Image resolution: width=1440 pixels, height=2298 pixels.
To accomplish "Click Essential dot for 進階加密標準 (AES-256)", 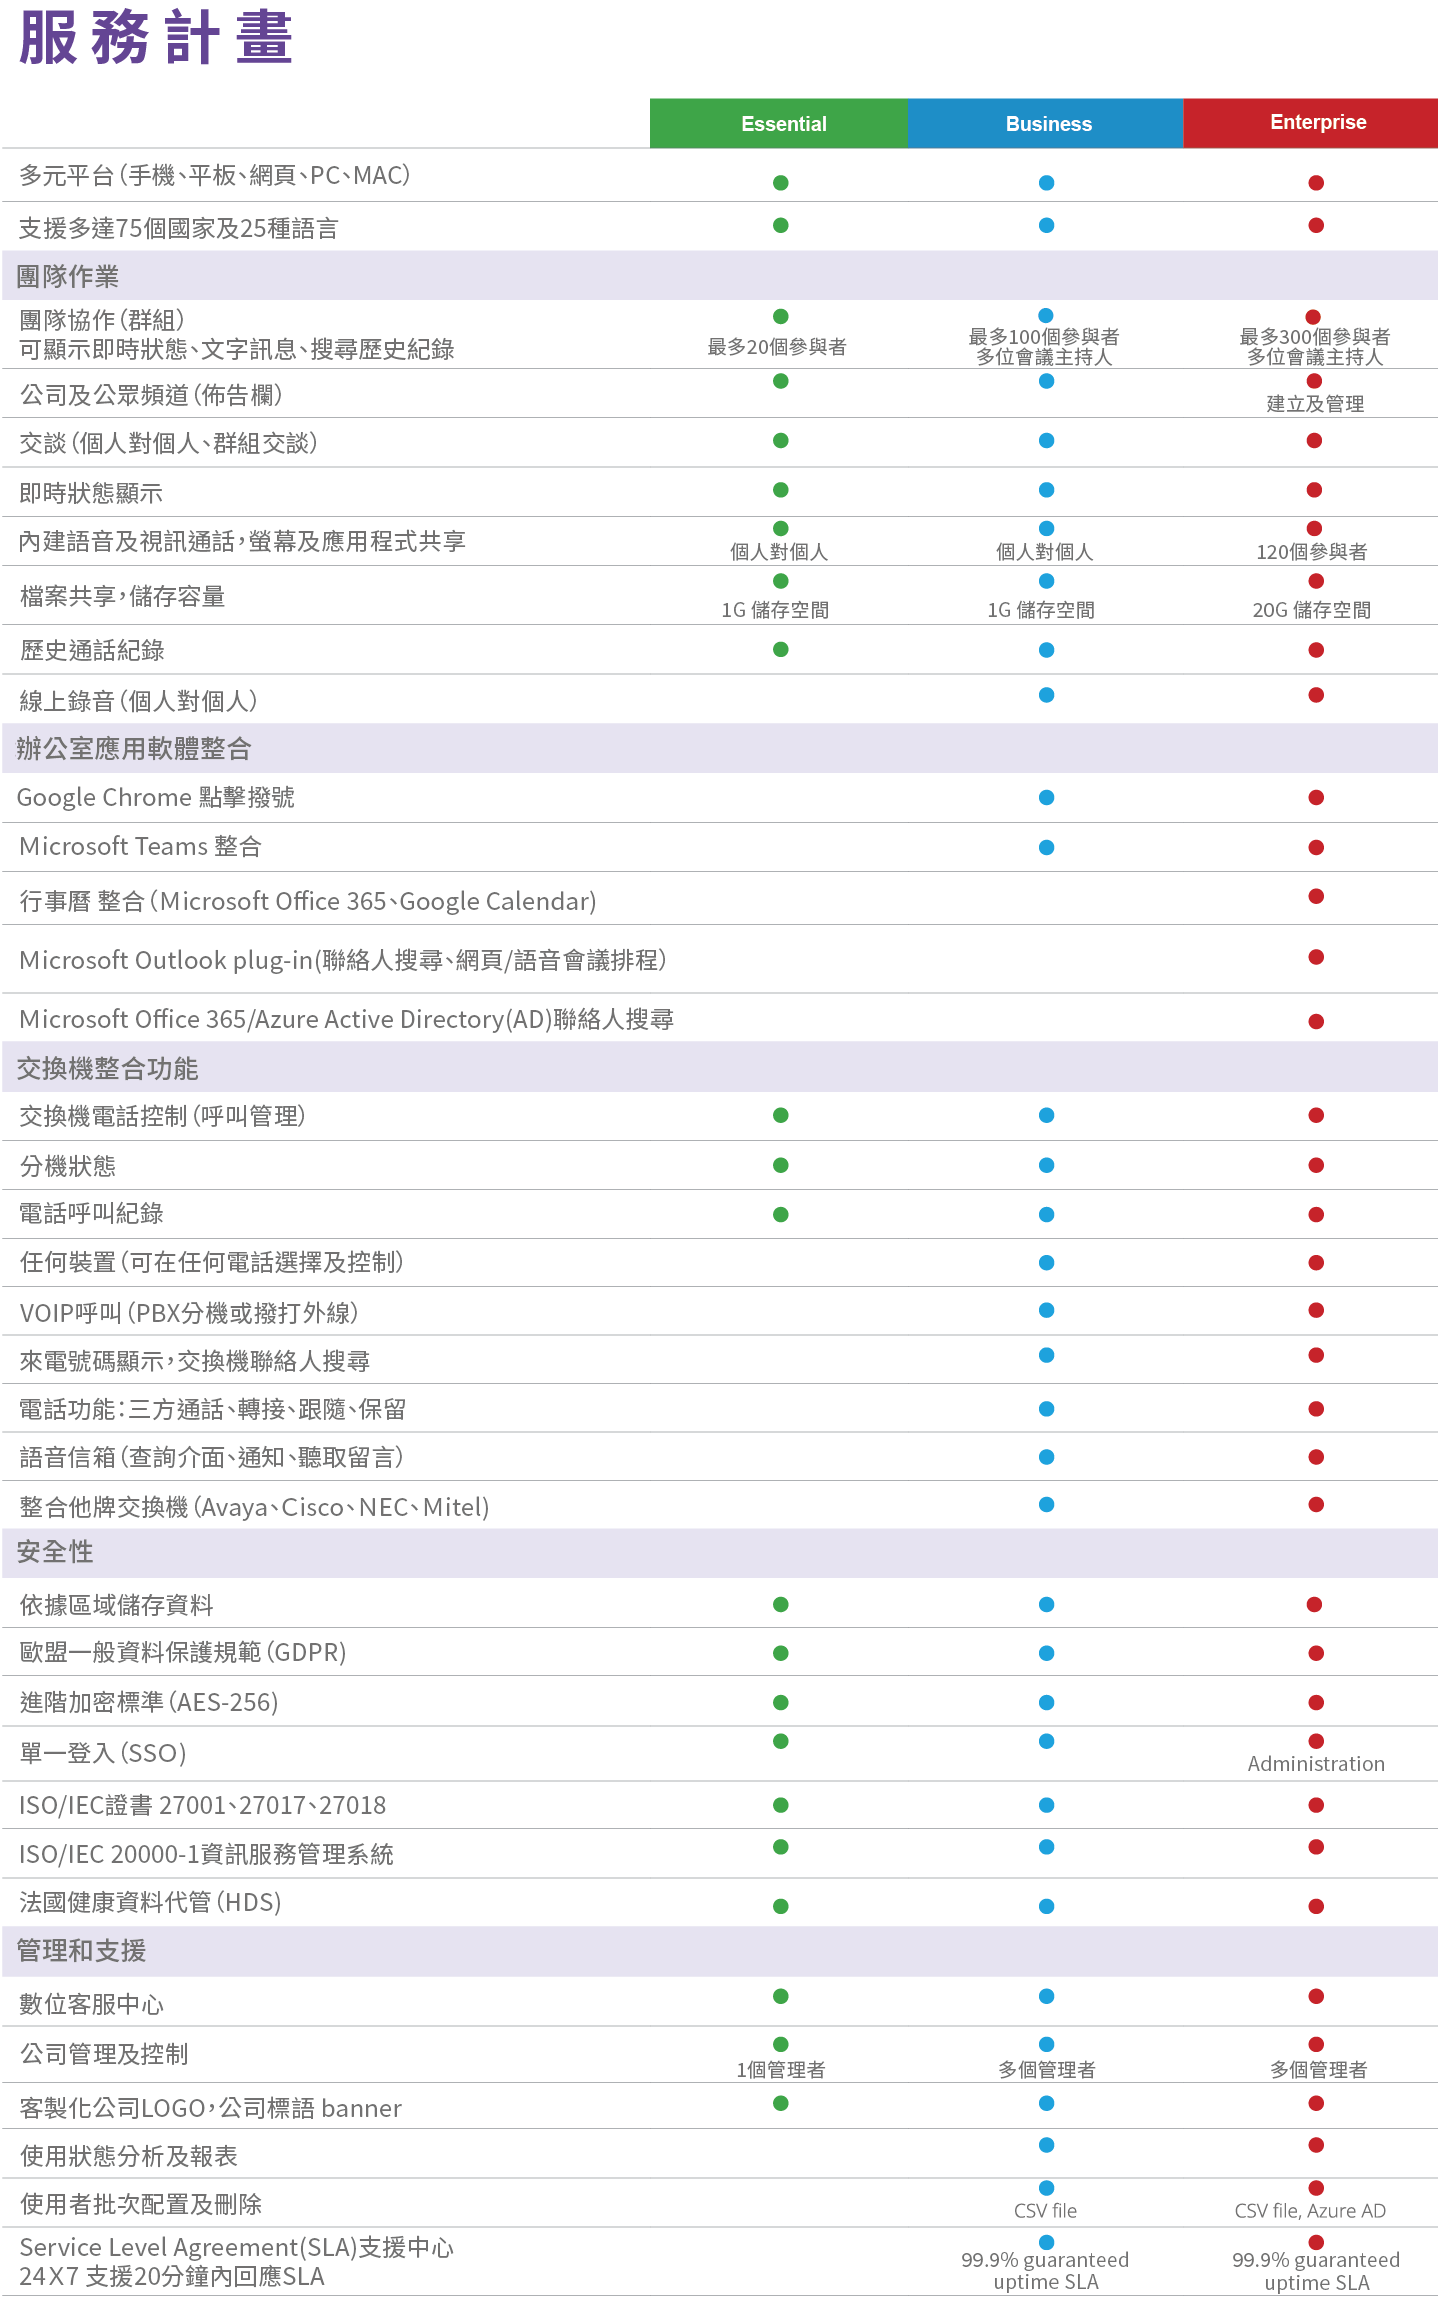I will click(x=781, y=1702).
